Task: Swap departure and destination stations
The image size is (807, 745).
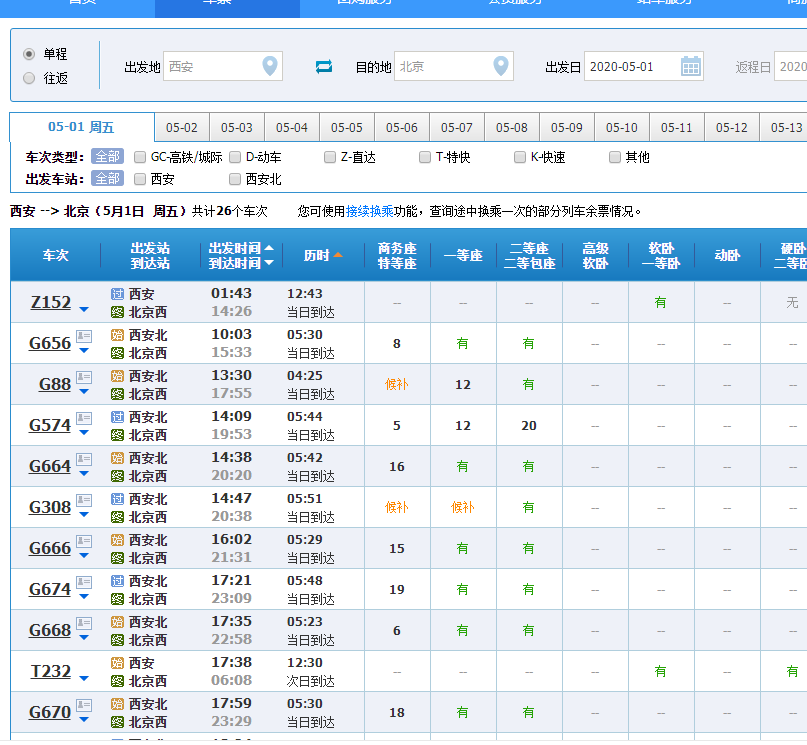Action: click(324, 66)
